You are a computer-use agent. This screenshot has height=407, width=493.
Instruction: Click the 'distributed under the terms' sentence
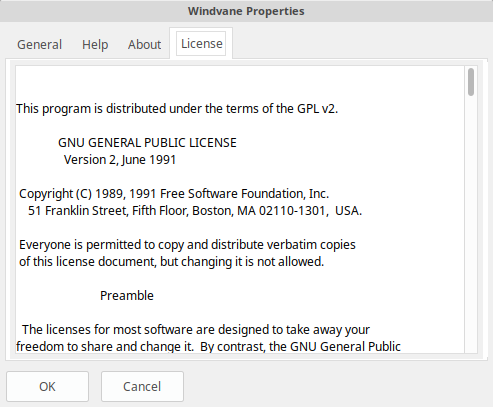[177, 109]
